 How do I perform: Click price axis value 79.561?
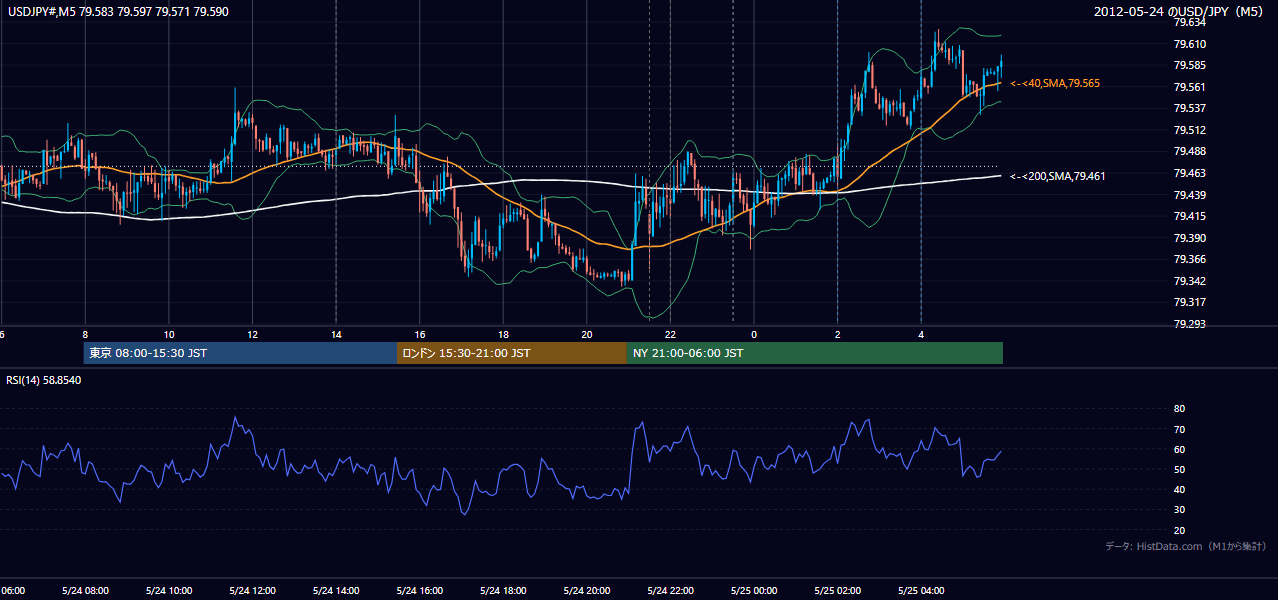[1189, 87]
